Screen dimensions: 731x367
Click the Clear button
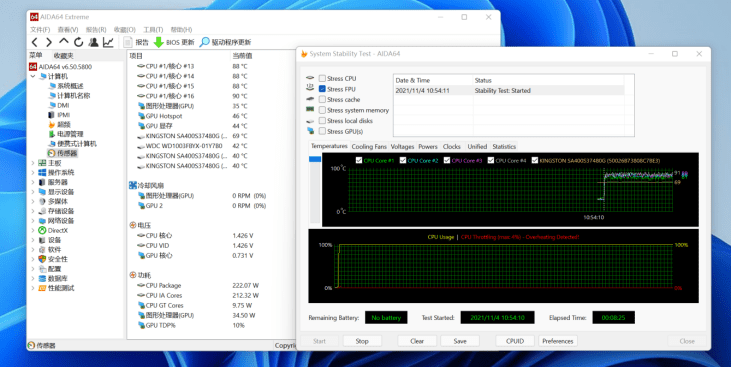pos(417,341)
